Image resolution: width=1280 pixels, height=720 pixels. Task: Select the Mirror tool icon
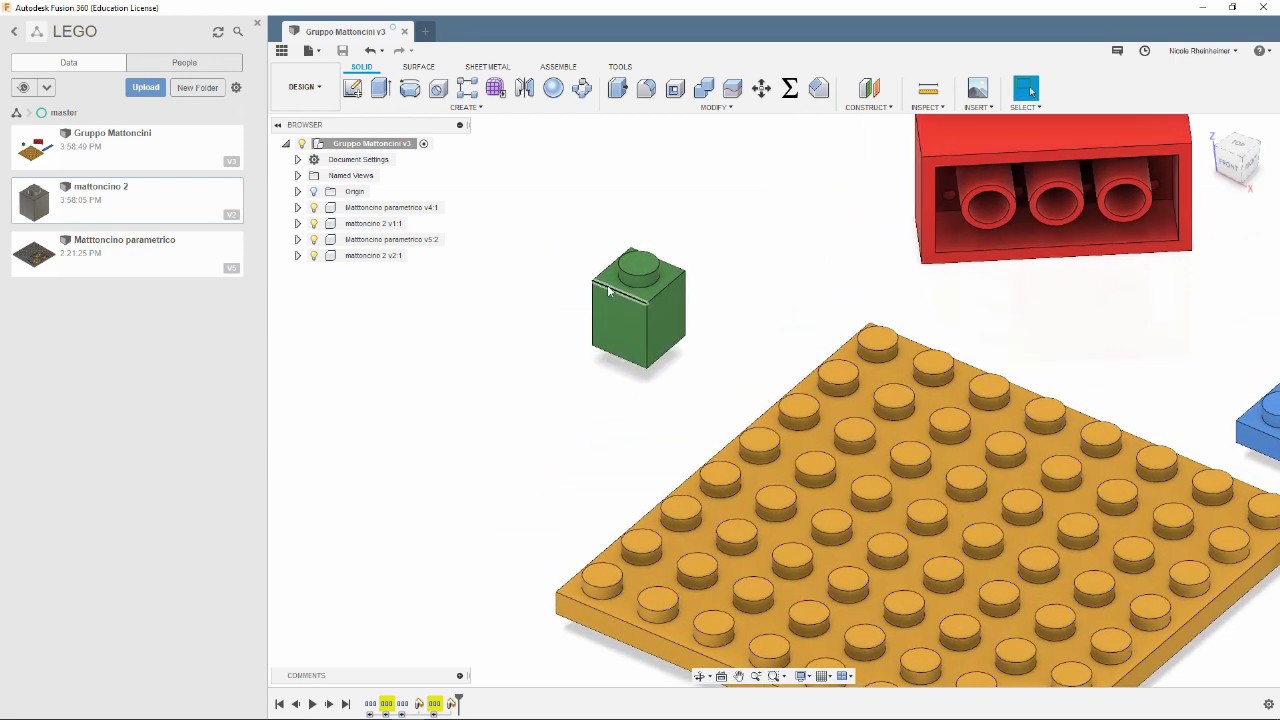524,88
